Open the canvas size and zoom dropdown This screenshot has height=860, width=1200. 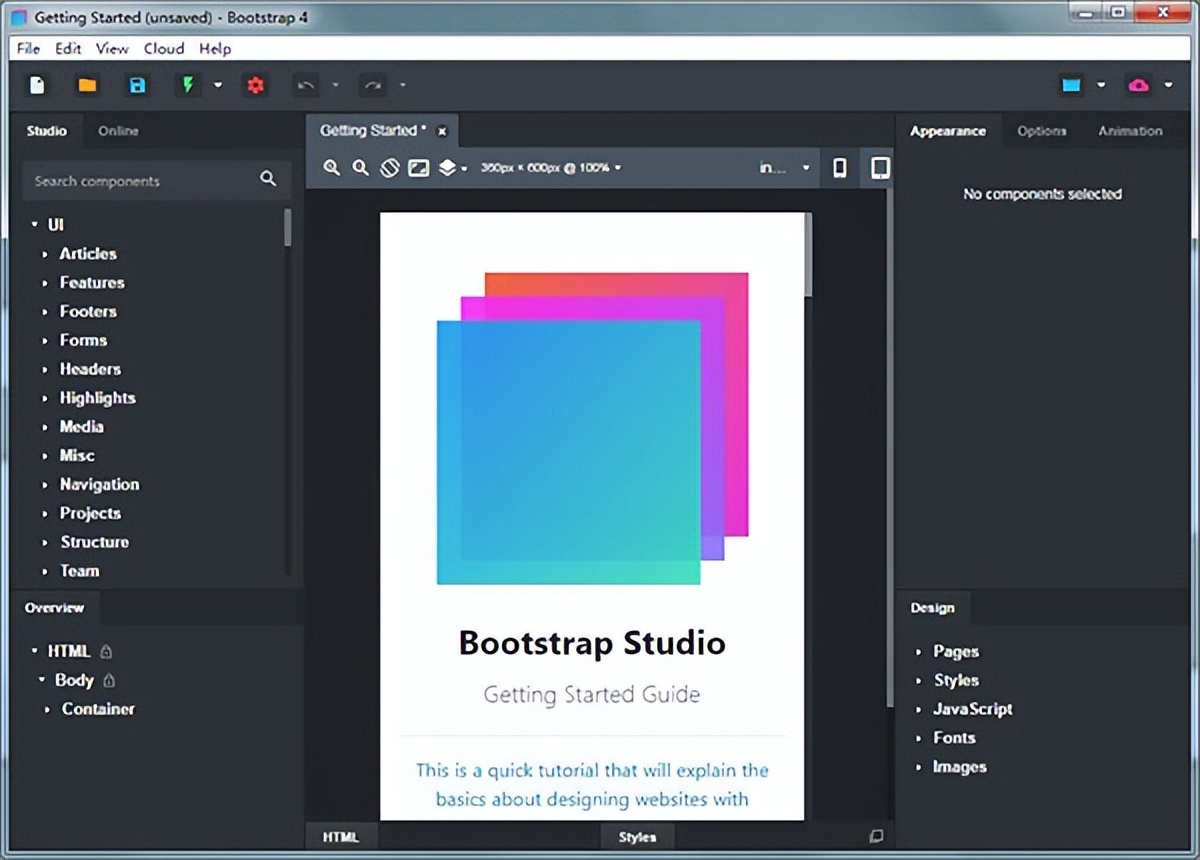point(550,168)
